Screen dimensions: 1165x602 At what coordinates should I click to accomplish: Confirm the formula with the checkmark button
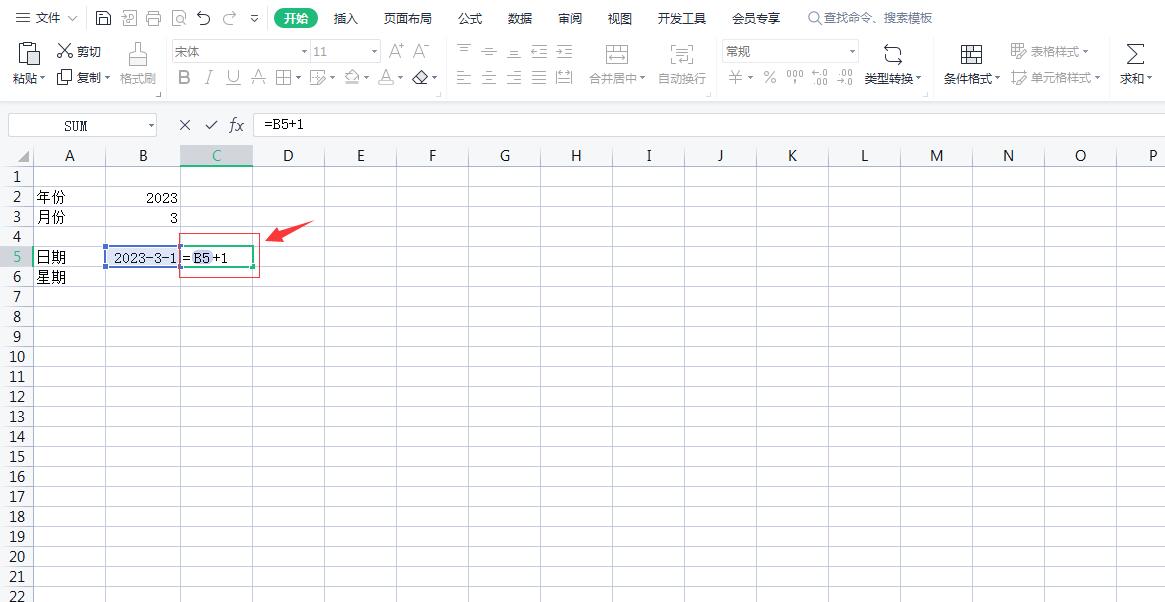coord(211,124)
